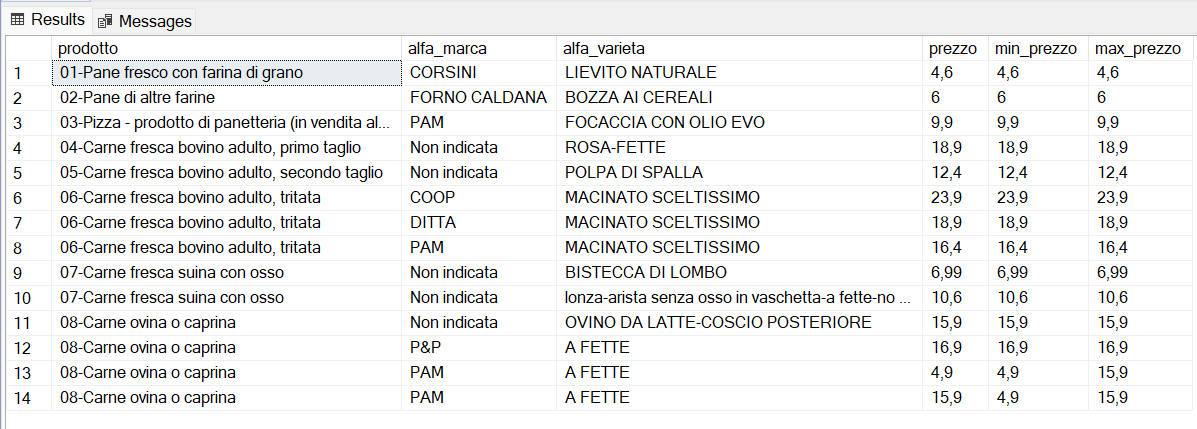This screenshot has height=429, width=1197.
Task: Select the prezzo column header
Action: [953, 48]
